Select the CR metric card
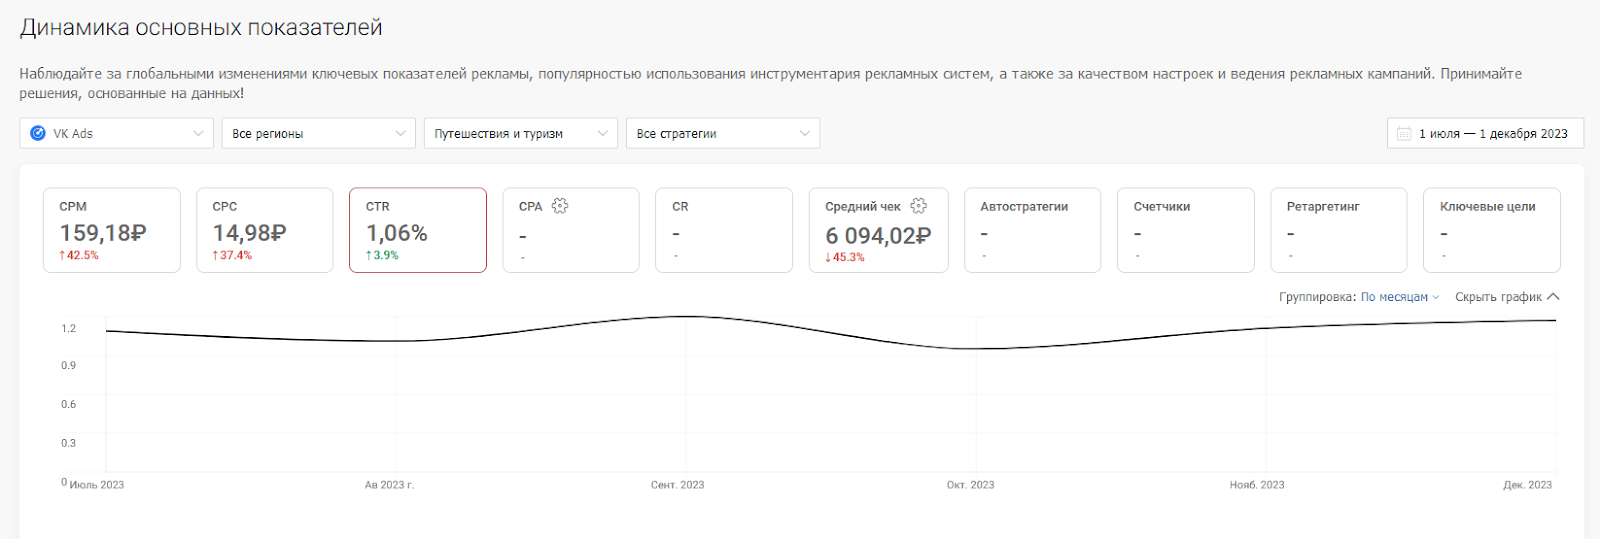Screen dimensions: 1600x539 point(724,230)
